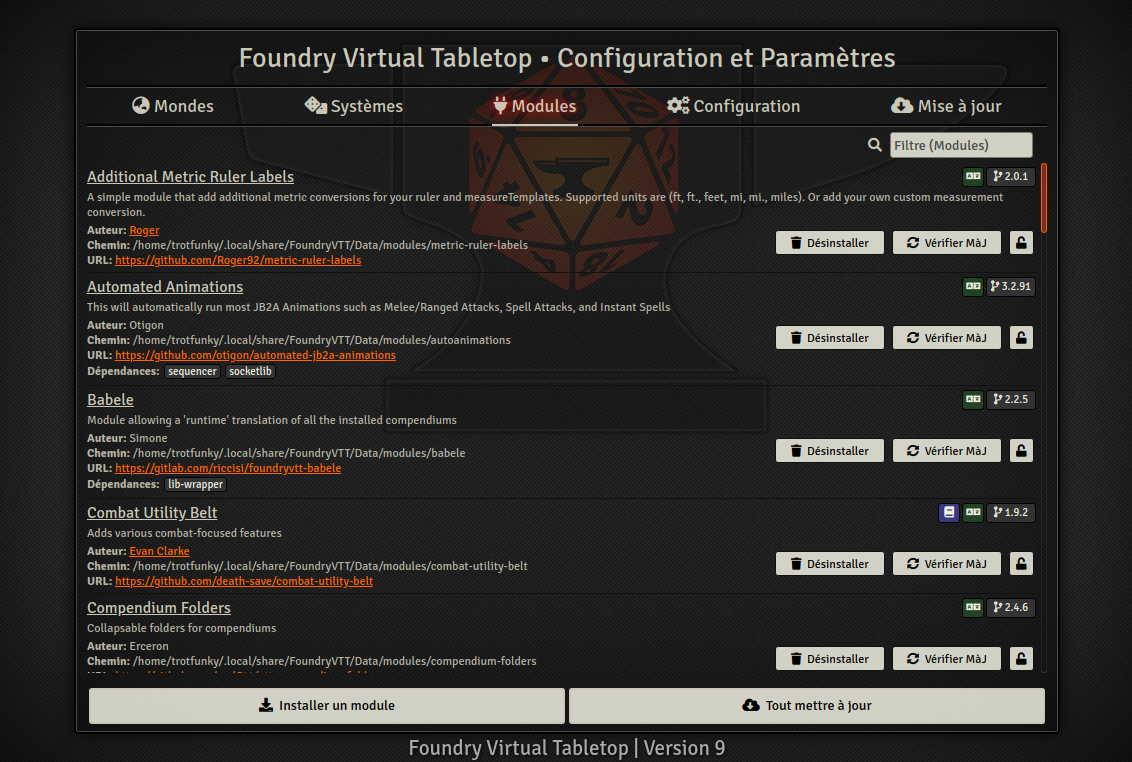1132x762 pixels.
Task: Click the compendium book icon for Combat Utility Belt
Action: click(949, 513)
